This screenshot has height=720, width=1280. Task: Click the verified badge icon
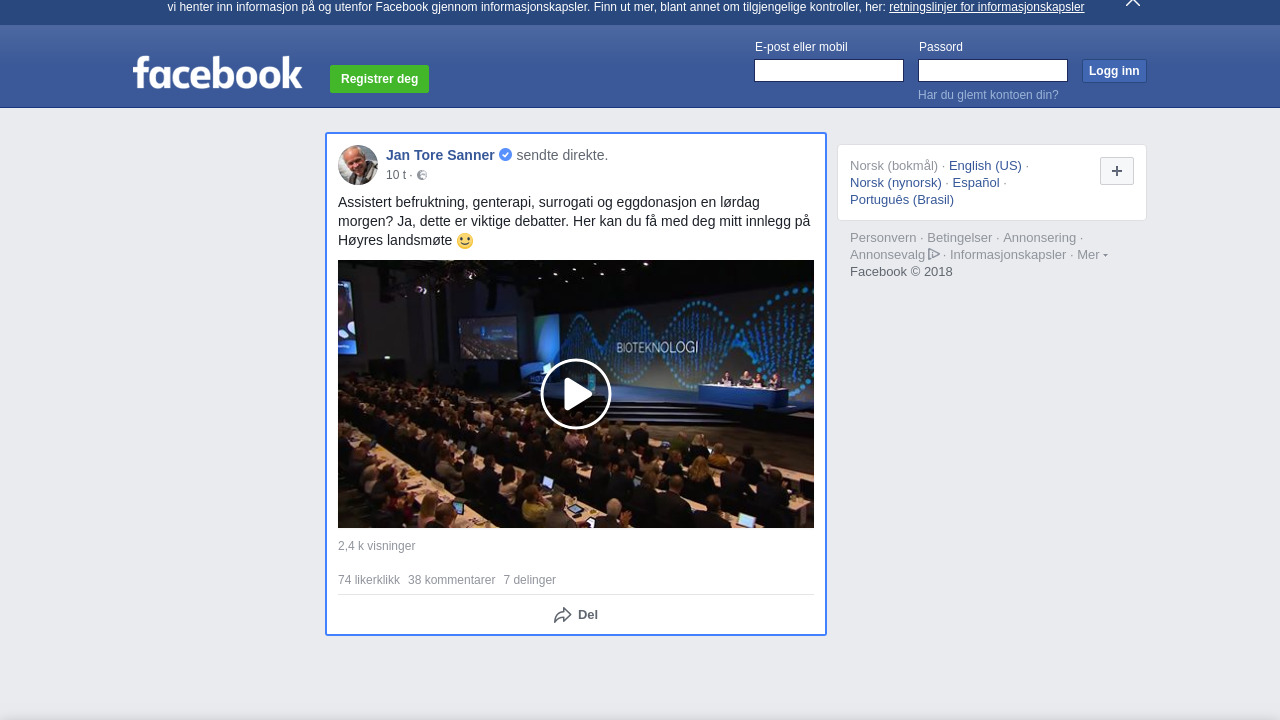pos(506,155)
